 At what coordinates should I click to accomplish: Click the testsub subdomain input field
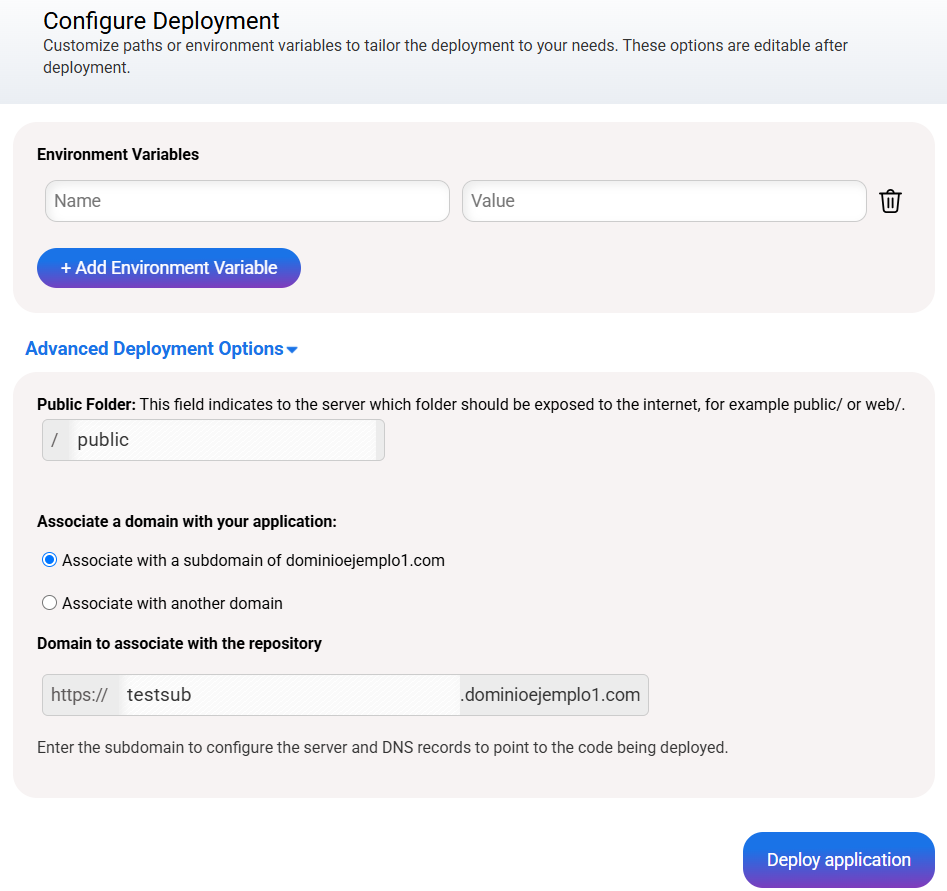pos(288,695)
